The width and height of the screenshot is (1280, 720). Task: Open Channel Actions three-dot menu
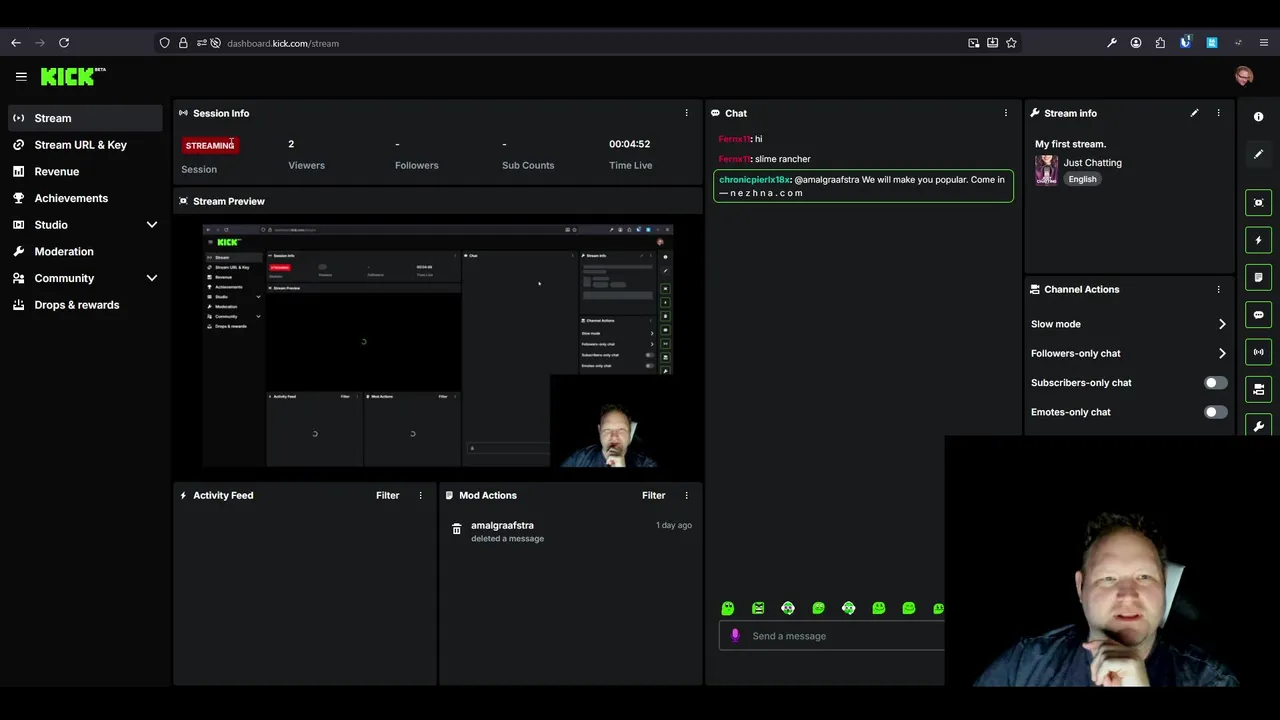click(x=1218, y=289)
